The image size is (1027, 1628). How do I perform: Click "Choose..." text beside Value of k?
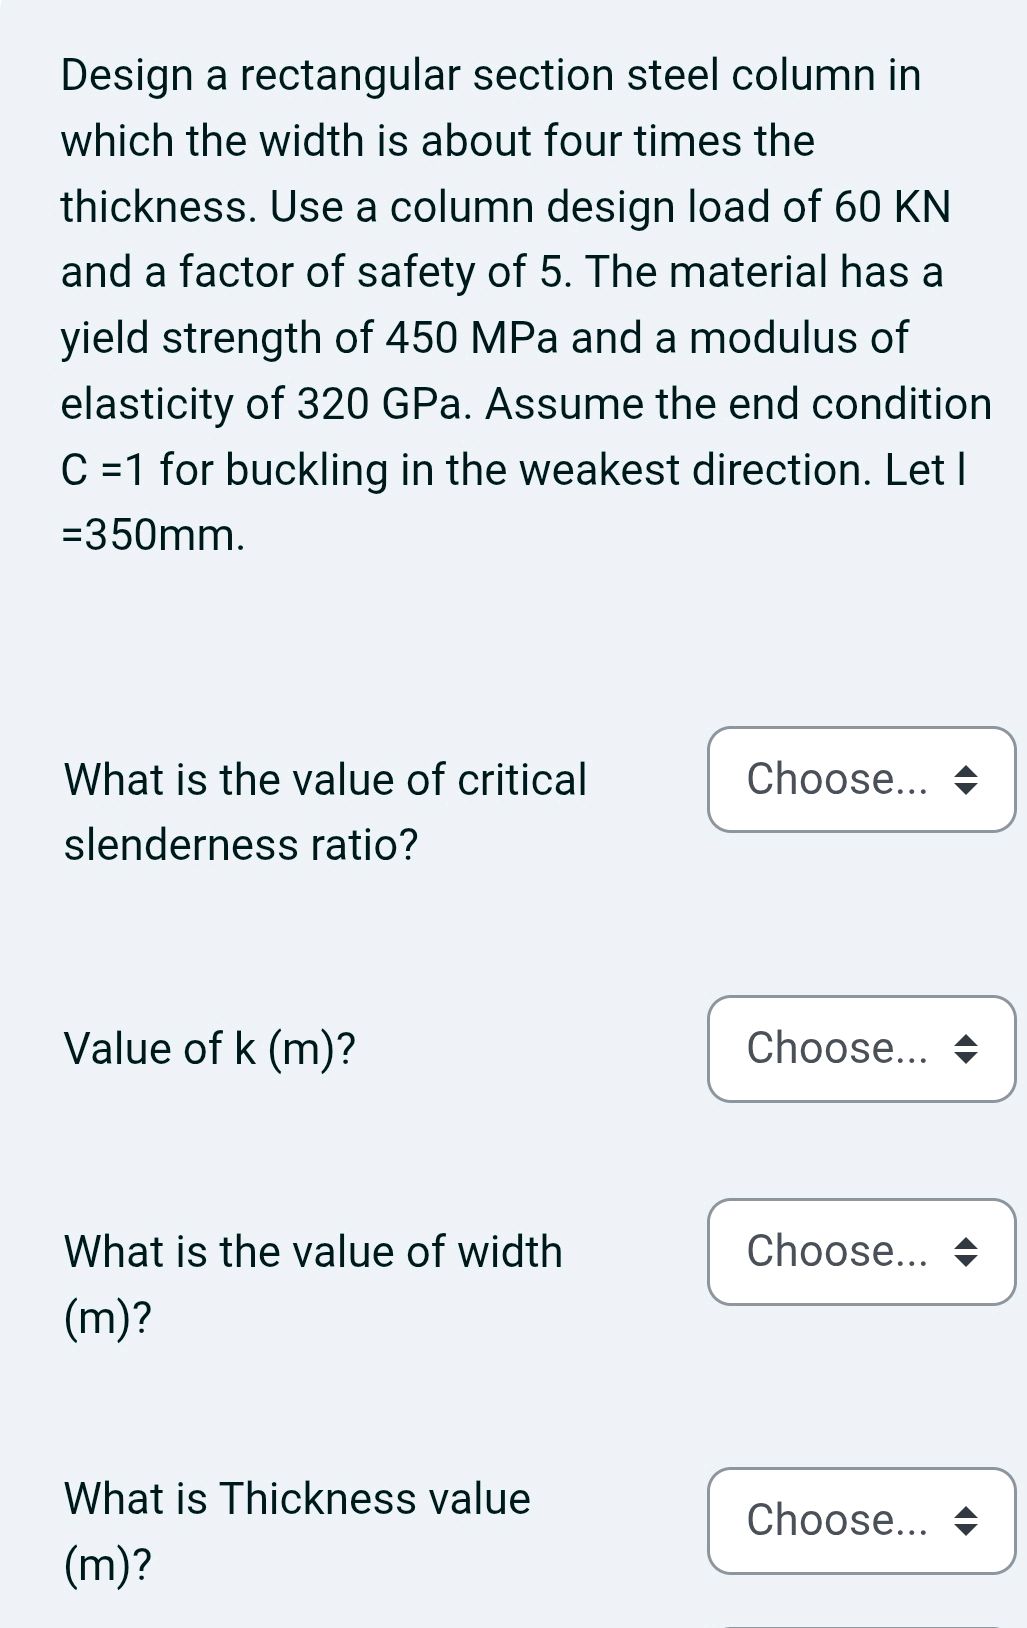[x=836, y=1049]
